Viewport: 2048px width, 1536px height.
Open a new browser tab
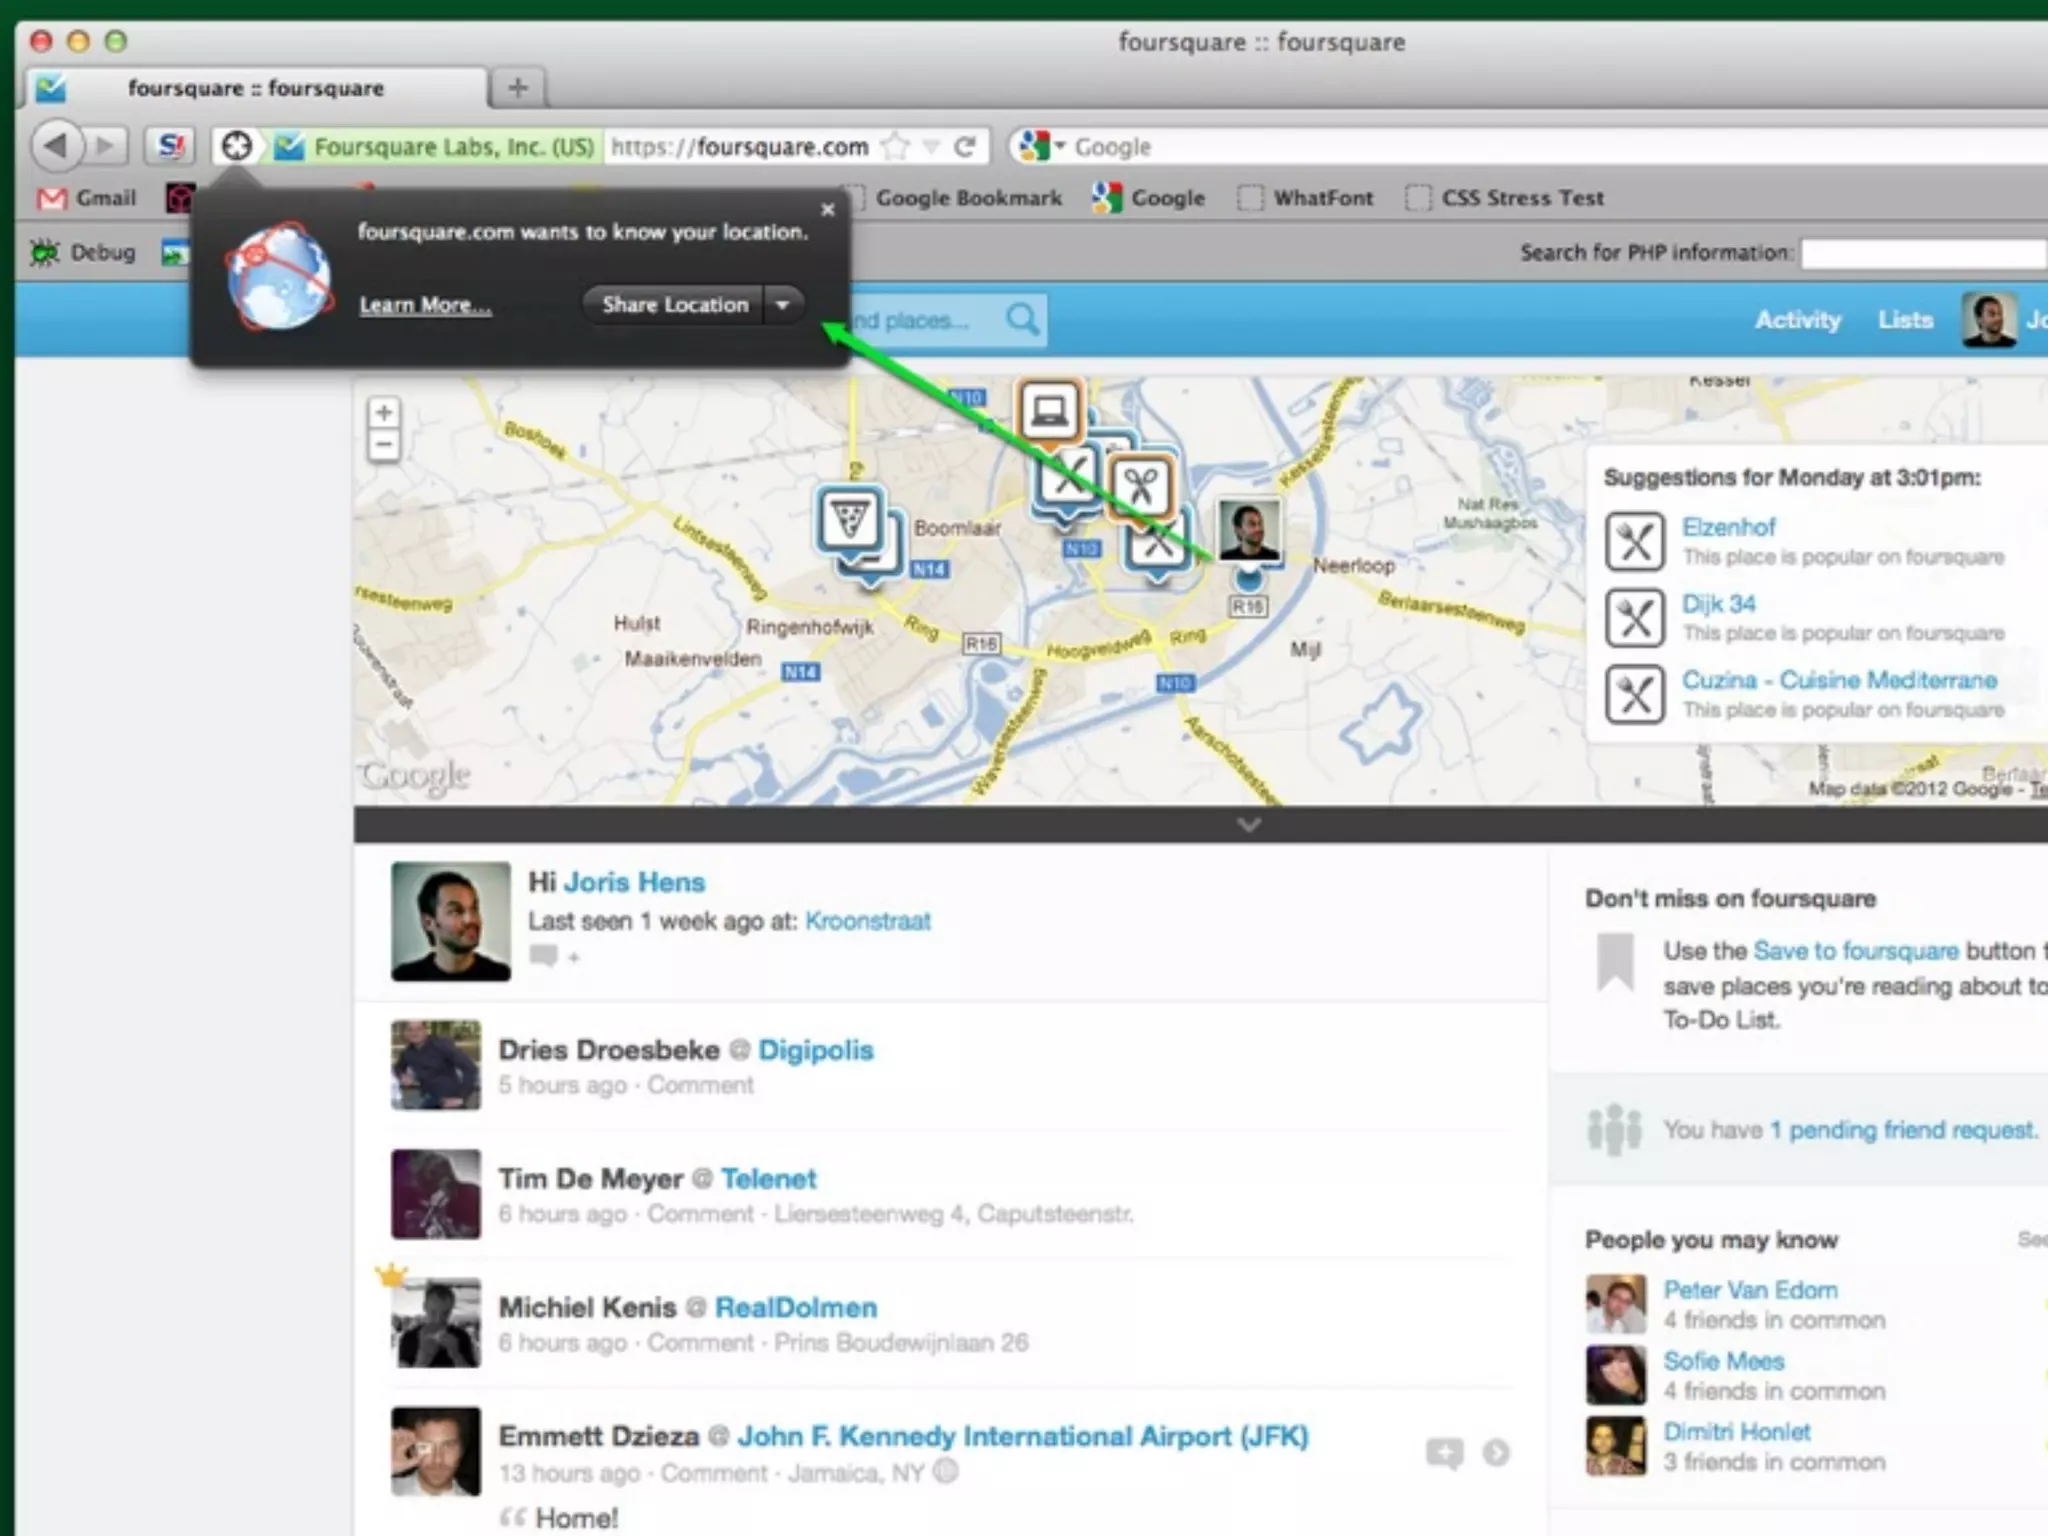(517, 88)
